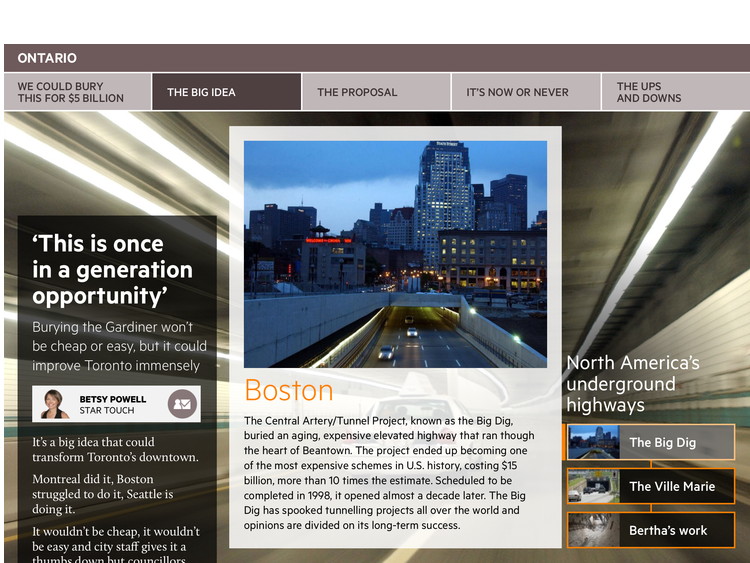Click the Boston skyline photo
The width and height of the screenshot is (750, 563).
coord(396,254)
